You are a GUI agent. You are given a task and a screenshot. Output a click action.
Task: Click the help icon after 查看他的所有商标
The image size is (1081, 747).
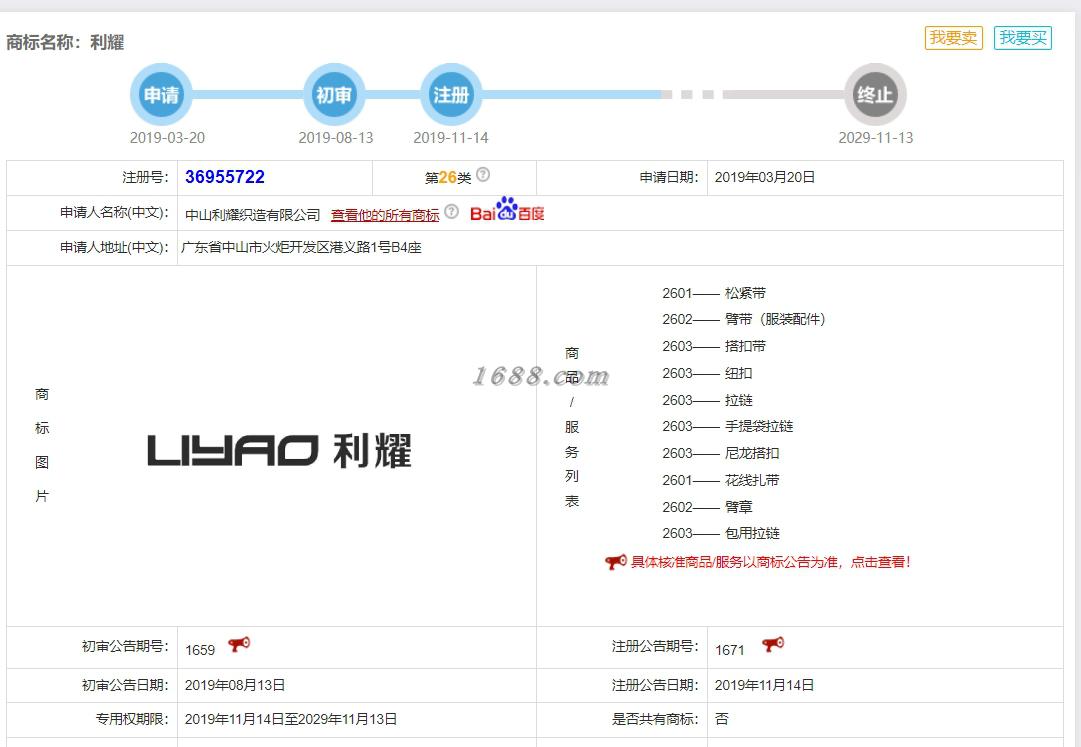coord(452,212)
